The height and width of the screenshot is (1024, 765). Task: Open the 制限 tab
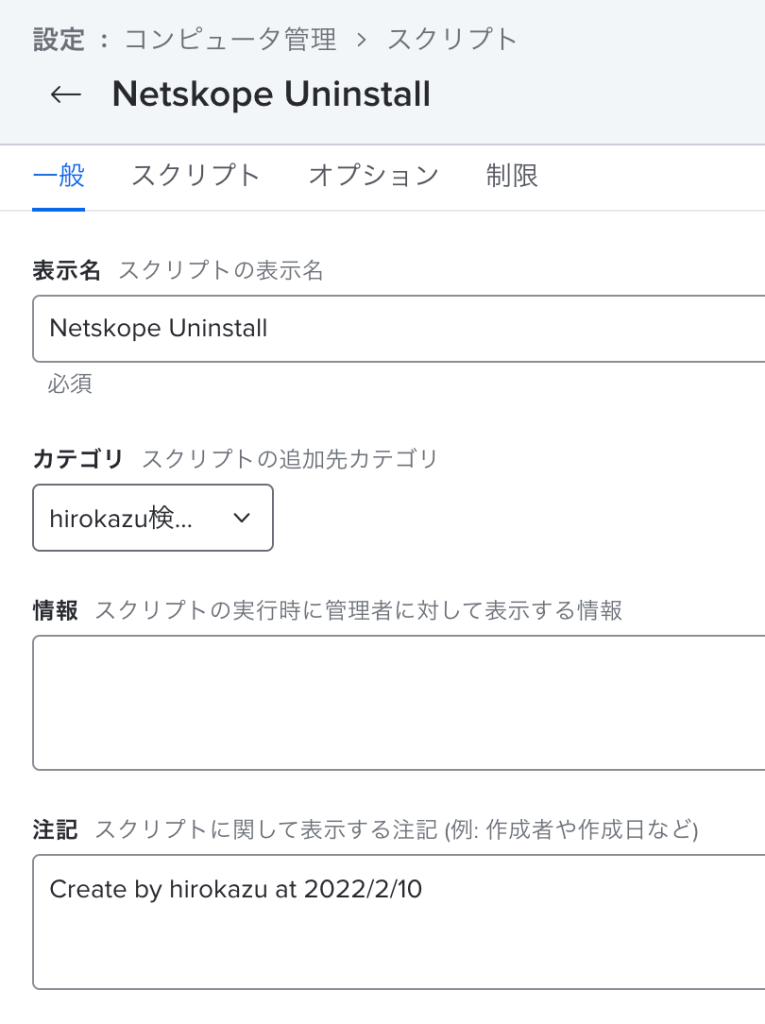(x=512, y=176)
